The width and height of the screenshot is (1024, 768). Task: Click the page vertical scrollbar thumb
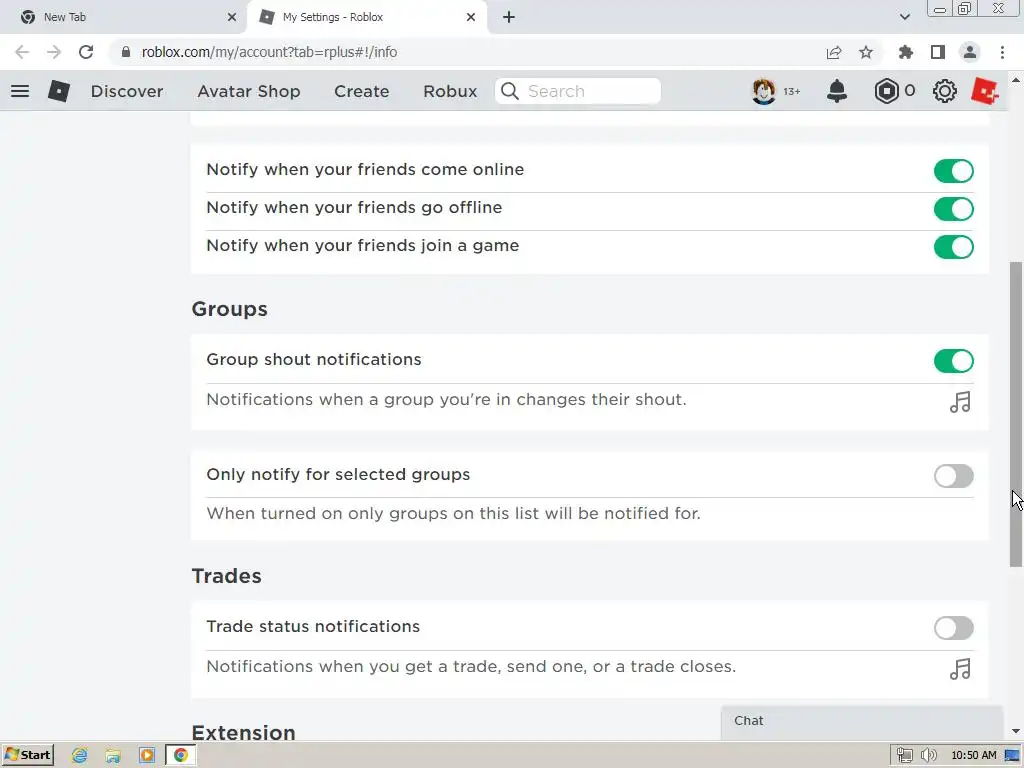[1016, 414]
